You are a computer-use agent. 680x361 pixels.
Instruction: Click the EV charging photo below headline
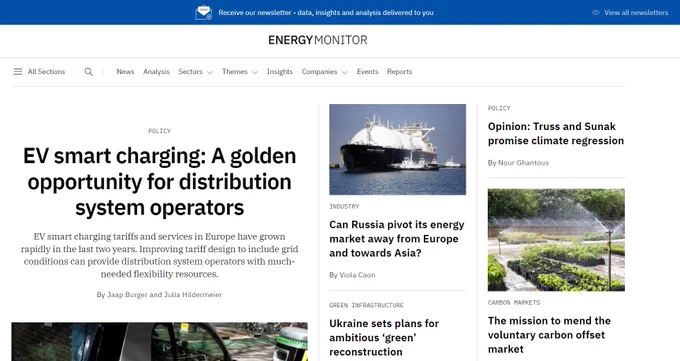(160, 341)
